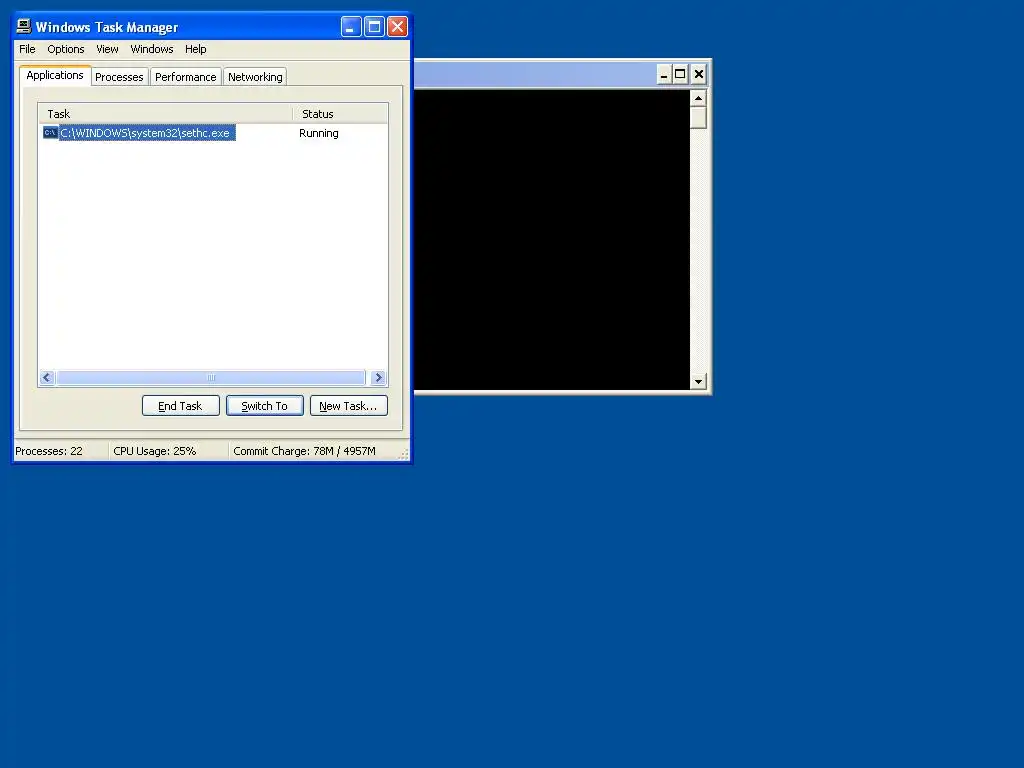Open the View menu
This screenshot has height=768, width=1024.
[108, 49]
